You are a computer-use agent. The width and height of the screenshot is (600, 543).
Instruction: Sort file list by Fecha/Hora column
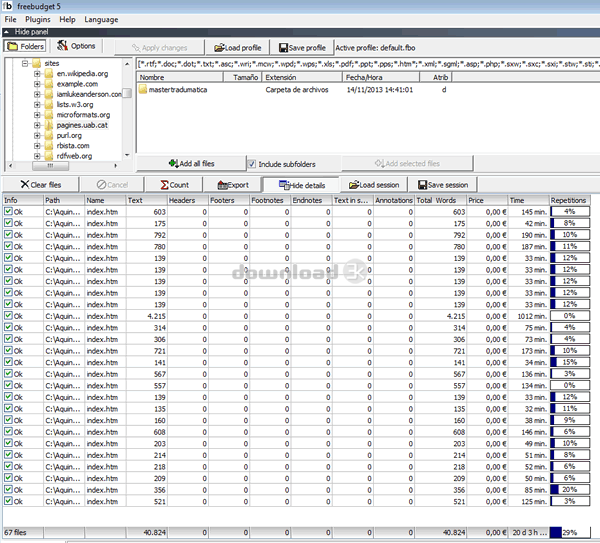click(x=381, y=77)
